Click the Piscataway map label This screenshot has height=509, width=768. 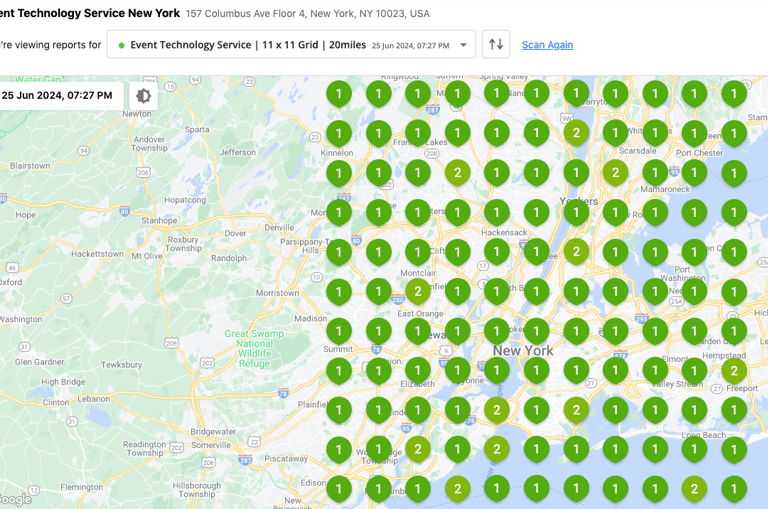[x=286, y=459]
